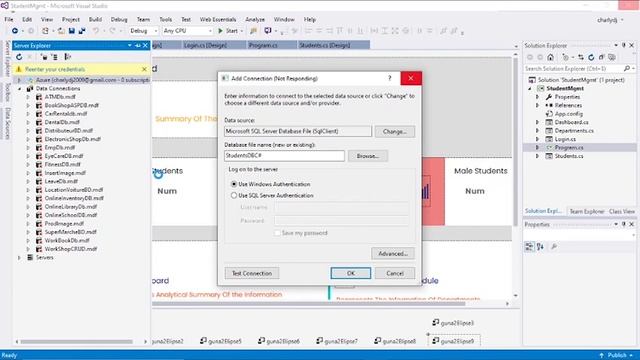The height and width of the screenshot is (360, 640).
Task: Click the designer horizontal scrollbar
Action: 308,304
